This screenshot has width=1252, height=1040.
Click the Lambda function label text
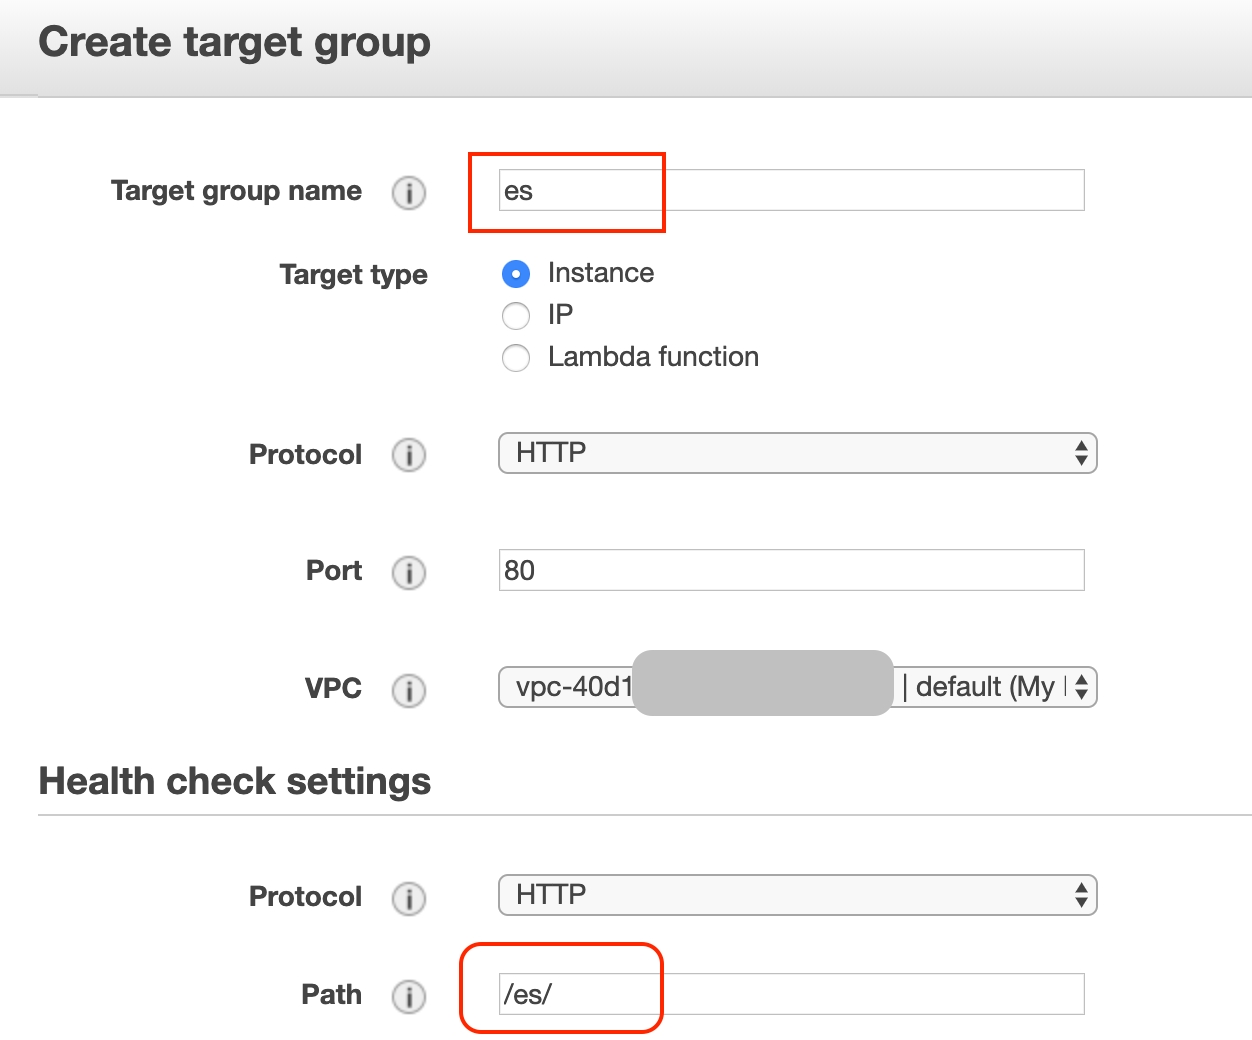click(x=653, y=357)
